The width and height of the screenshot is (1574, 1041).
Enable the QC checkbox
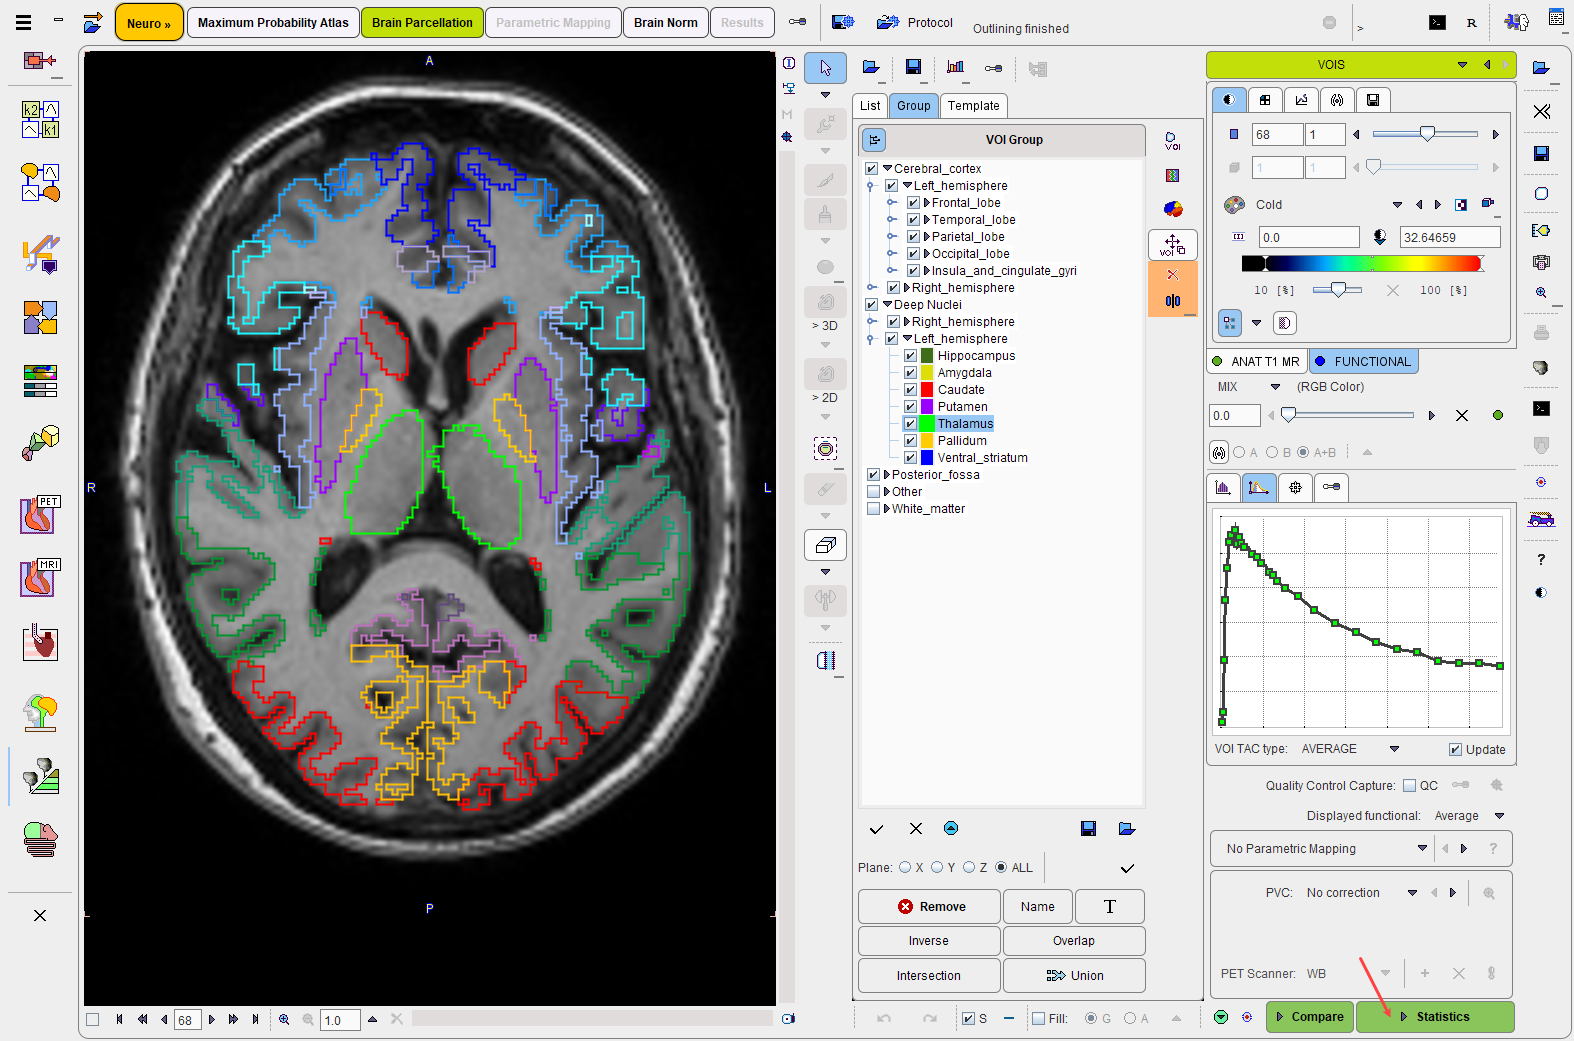[x=1409, y=786]
